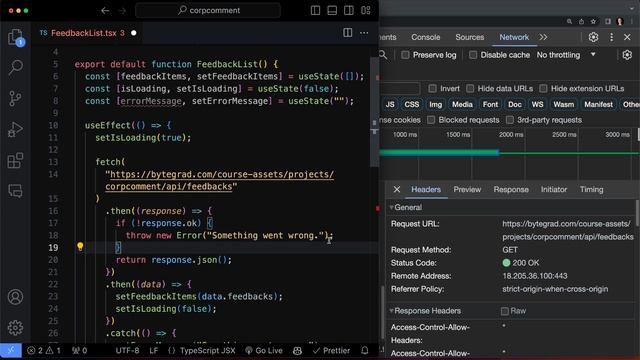Filter requests by WS type
Image resolution: width=640 pixels, height=360 pixels.
(537, 104)
